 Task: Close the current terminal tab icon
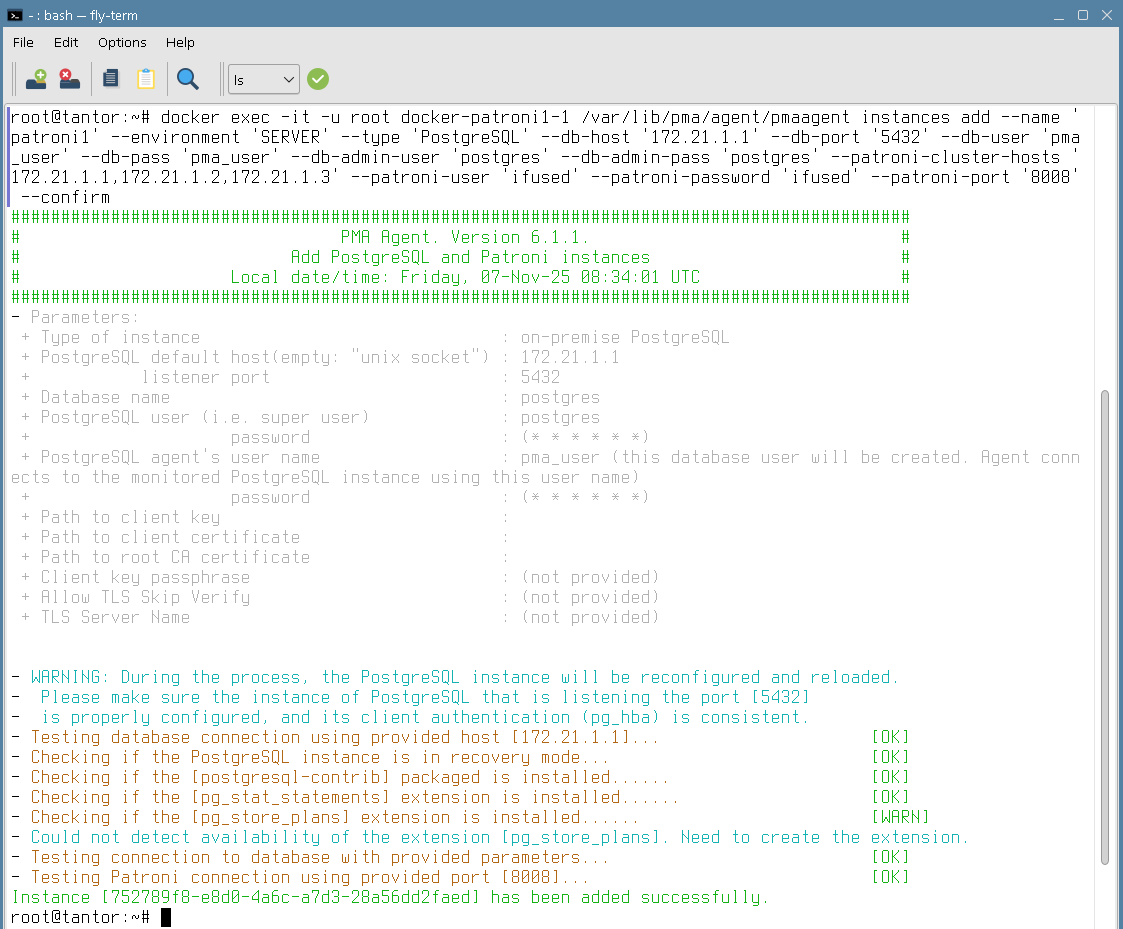click(x=68, y=79)
